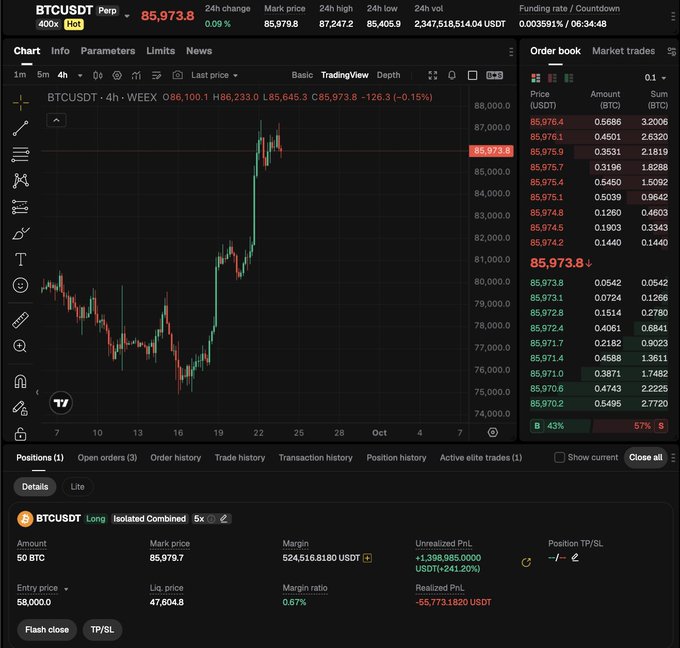680x648 pixels.
Task: Switch positions view to Lite
Action: coord(78,487)
